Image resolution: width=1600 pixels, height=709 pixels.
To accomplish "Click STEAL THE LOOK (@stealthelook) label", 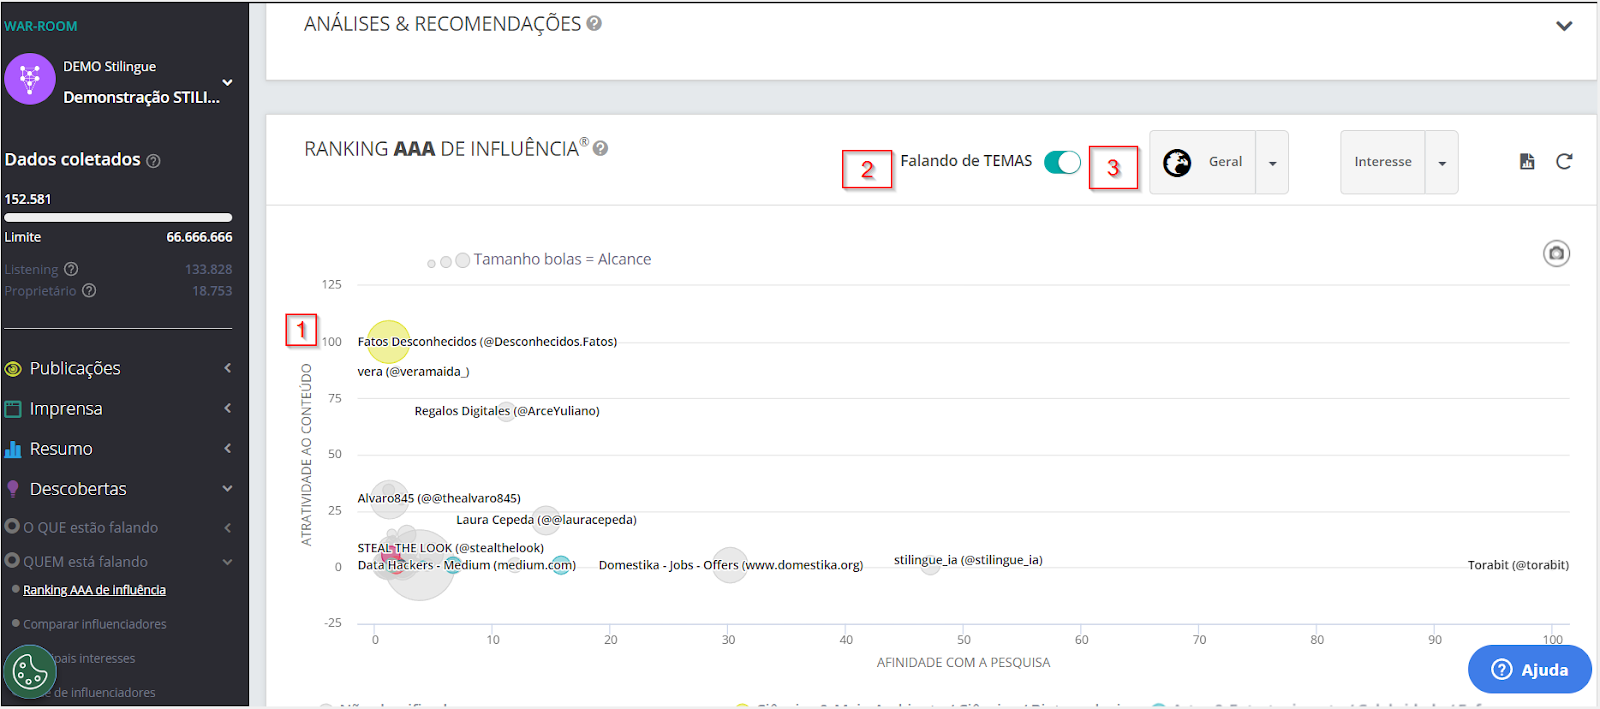I will pyautogui.click(x=450, y=548).
